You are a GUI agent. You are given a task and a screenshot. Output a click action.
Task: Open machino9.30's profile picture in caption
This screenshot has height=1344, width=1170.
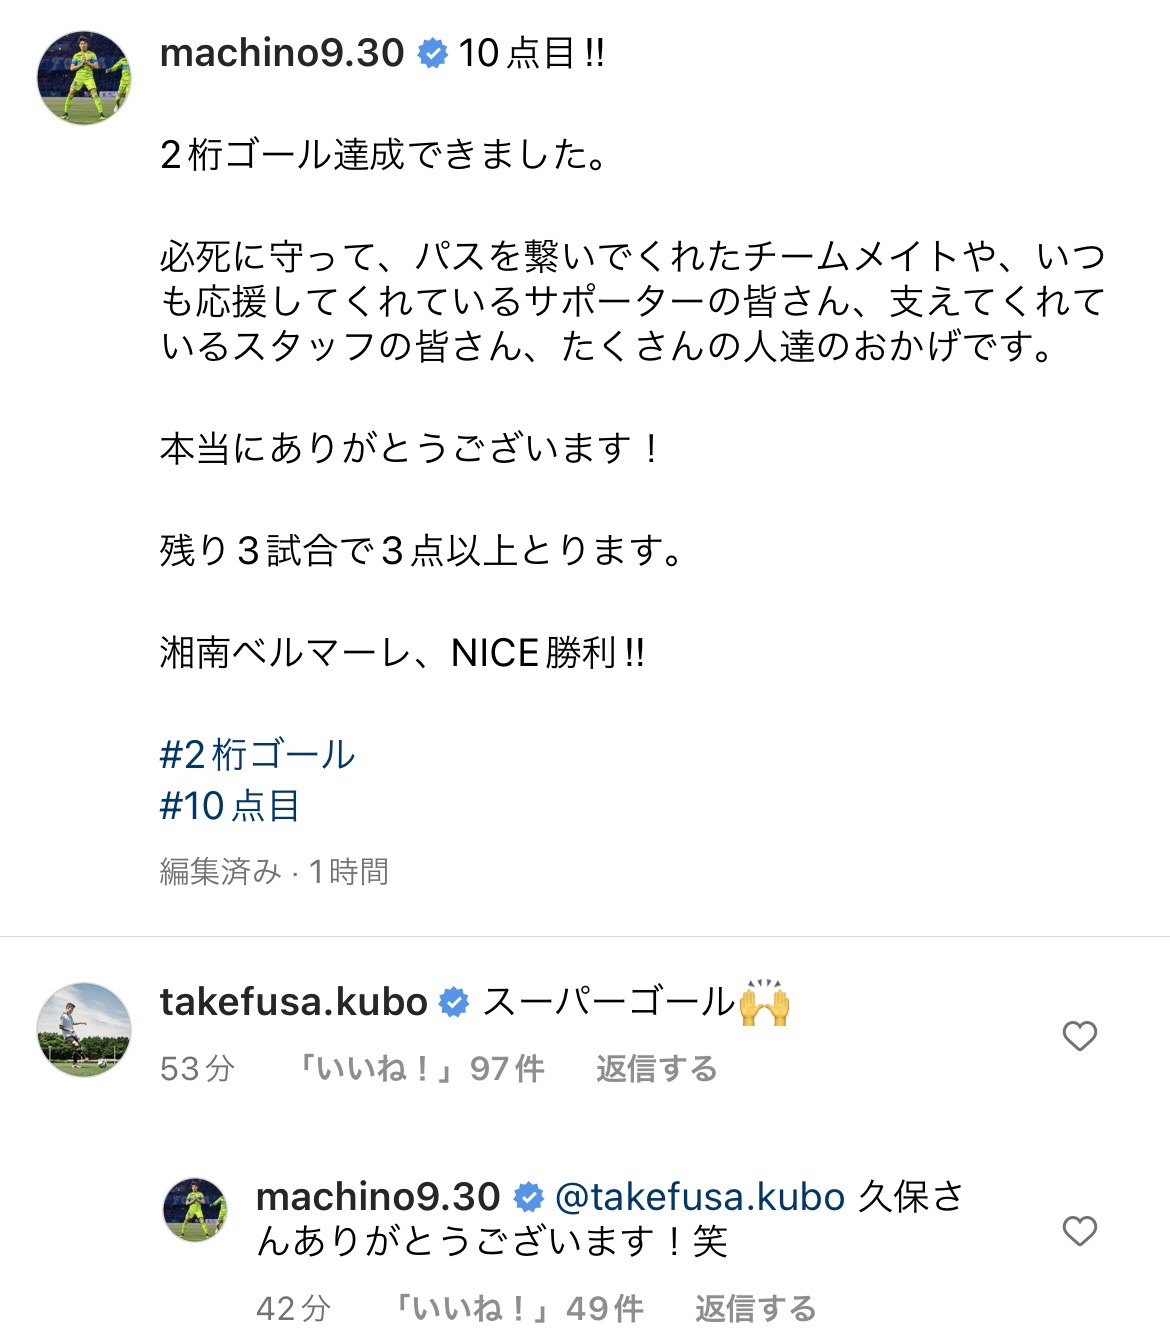click(x=84, y=78)
